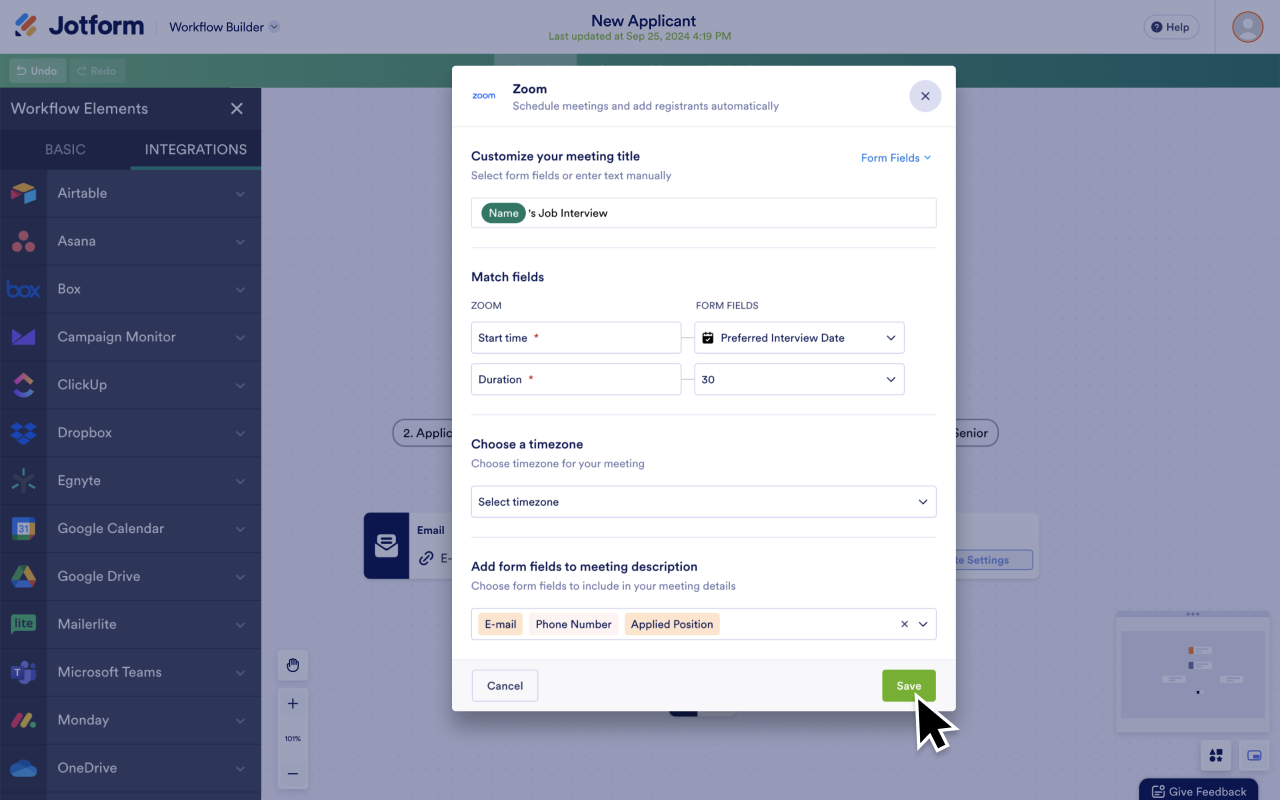The height and width of the screenshot is (800, 1280).
Task: Close the Workflow Elements panel
Action: (237, 109)
